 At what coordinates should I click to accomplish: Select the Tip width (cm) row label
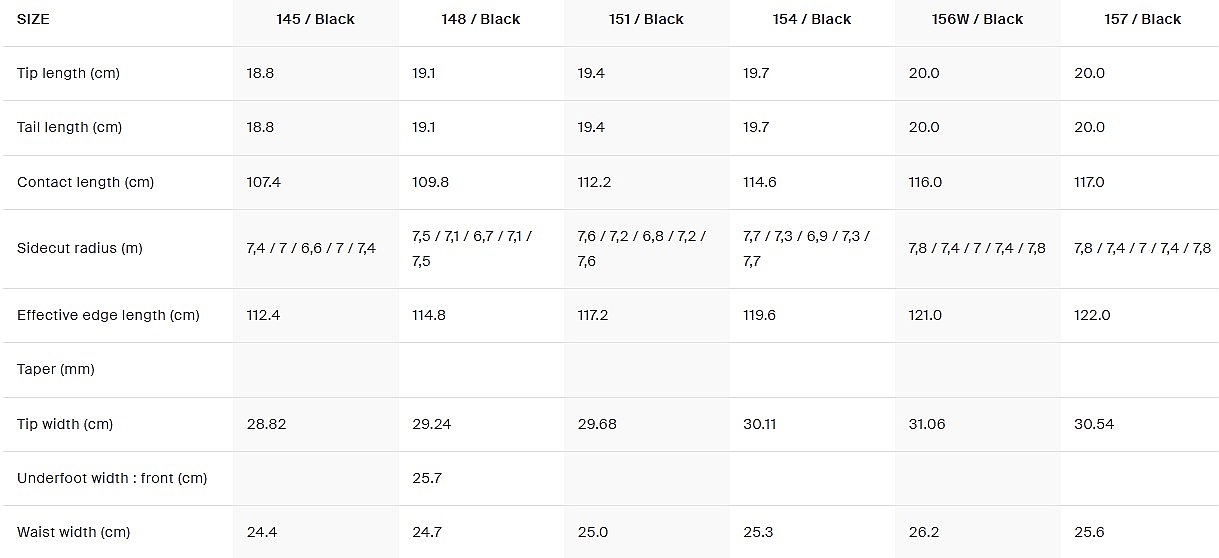pos(65,424)
